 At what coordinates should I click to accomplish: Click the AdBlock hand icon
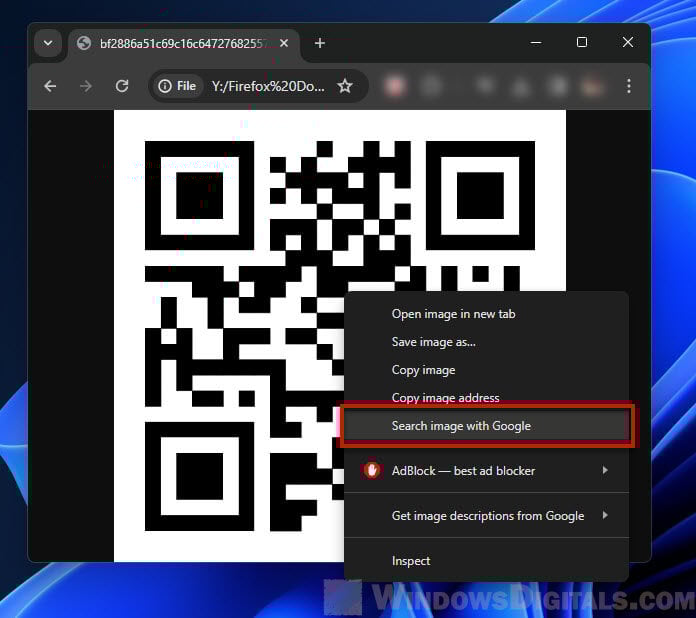click(372, 471)
